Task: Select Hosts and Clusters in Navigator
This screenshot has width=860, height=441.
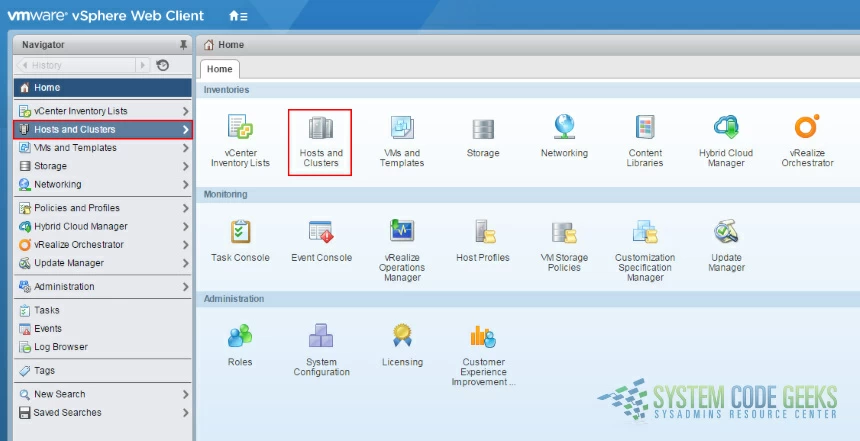Action: pos(103,129)
